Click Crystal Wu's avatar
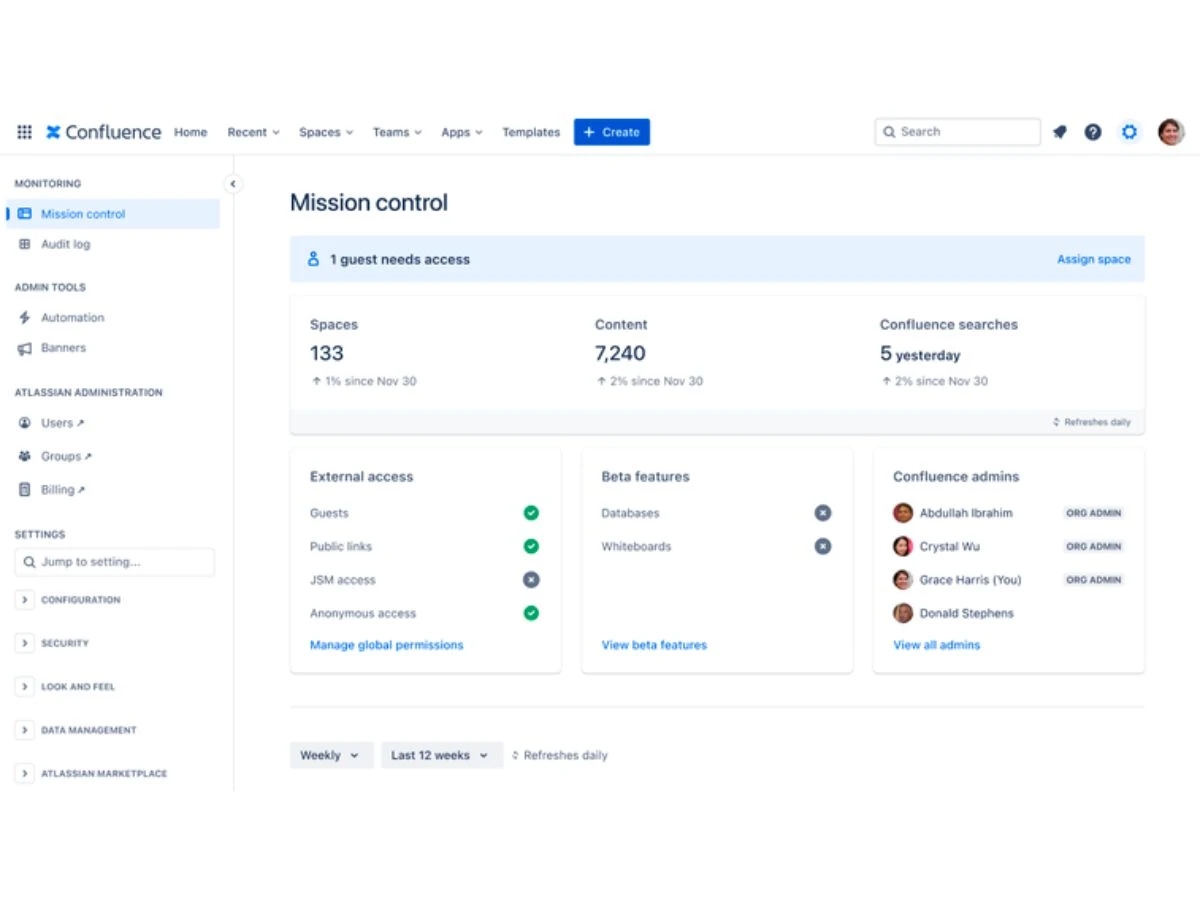Screen dimensions: 1200x900 tap(903, 547)
